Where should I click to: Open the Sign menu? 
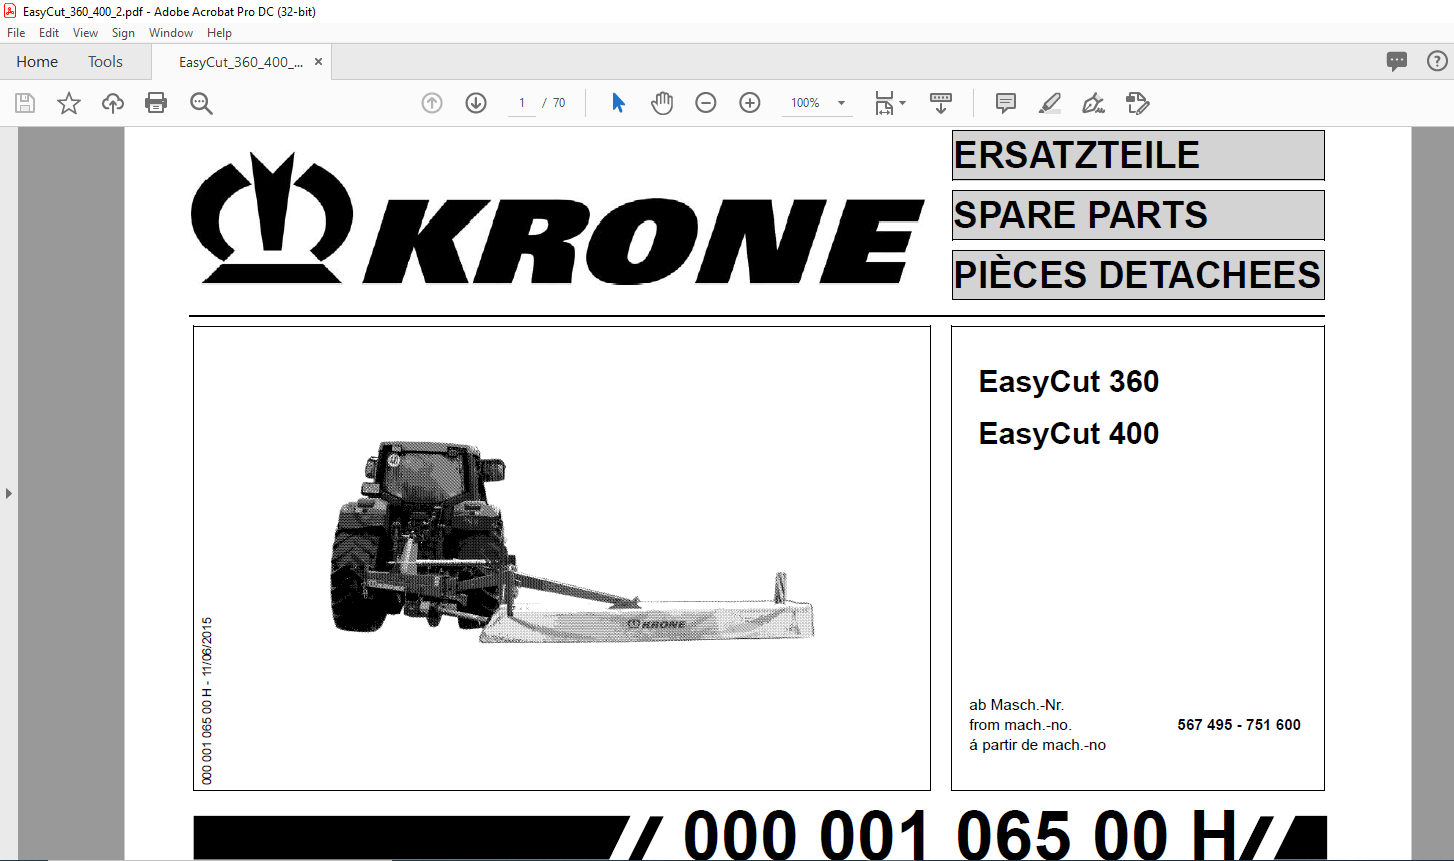pyautogui.click(x=123, y=33)
